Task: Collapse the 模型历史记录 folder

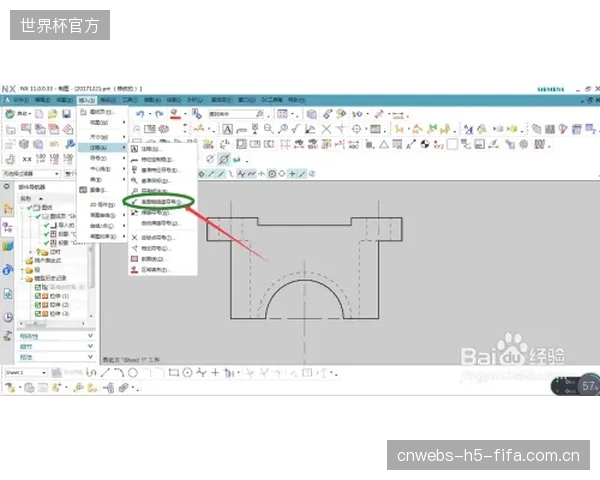Action: 23,279
